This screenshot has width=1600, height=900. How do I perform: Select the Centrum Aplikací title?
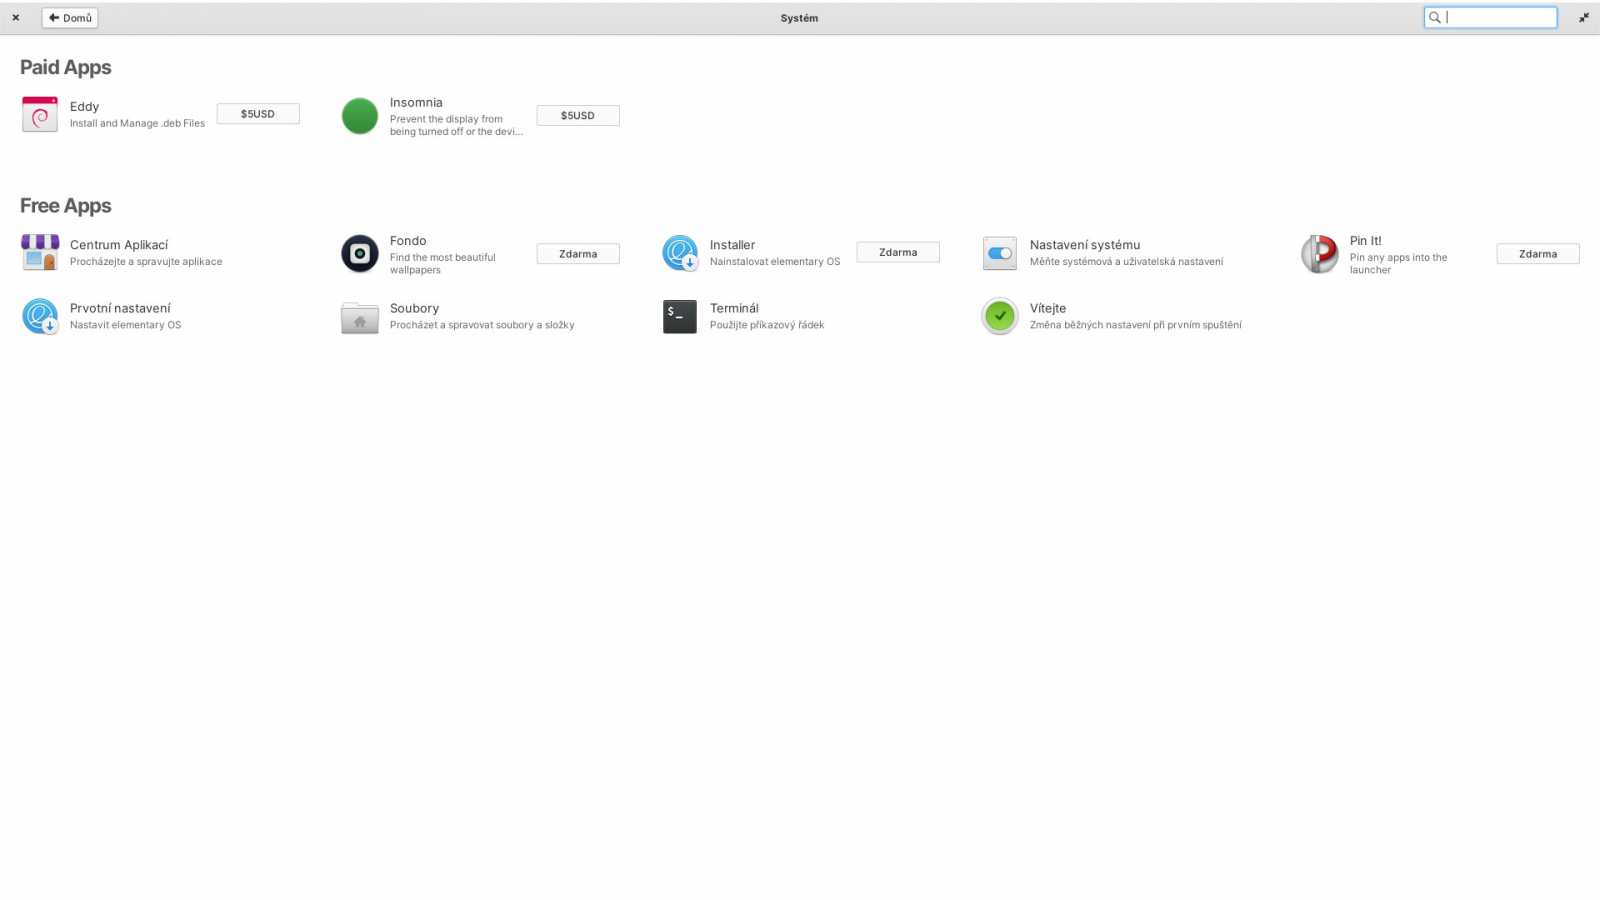[x=119, y=244]
